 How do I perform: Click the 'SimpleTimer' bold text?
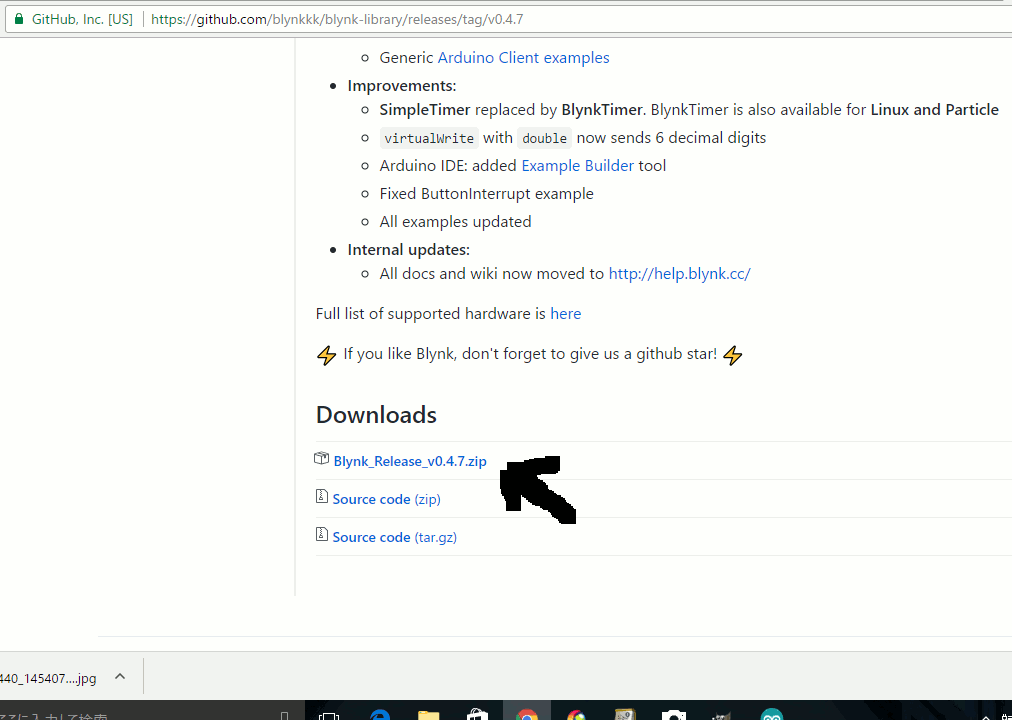coord(425,110)
